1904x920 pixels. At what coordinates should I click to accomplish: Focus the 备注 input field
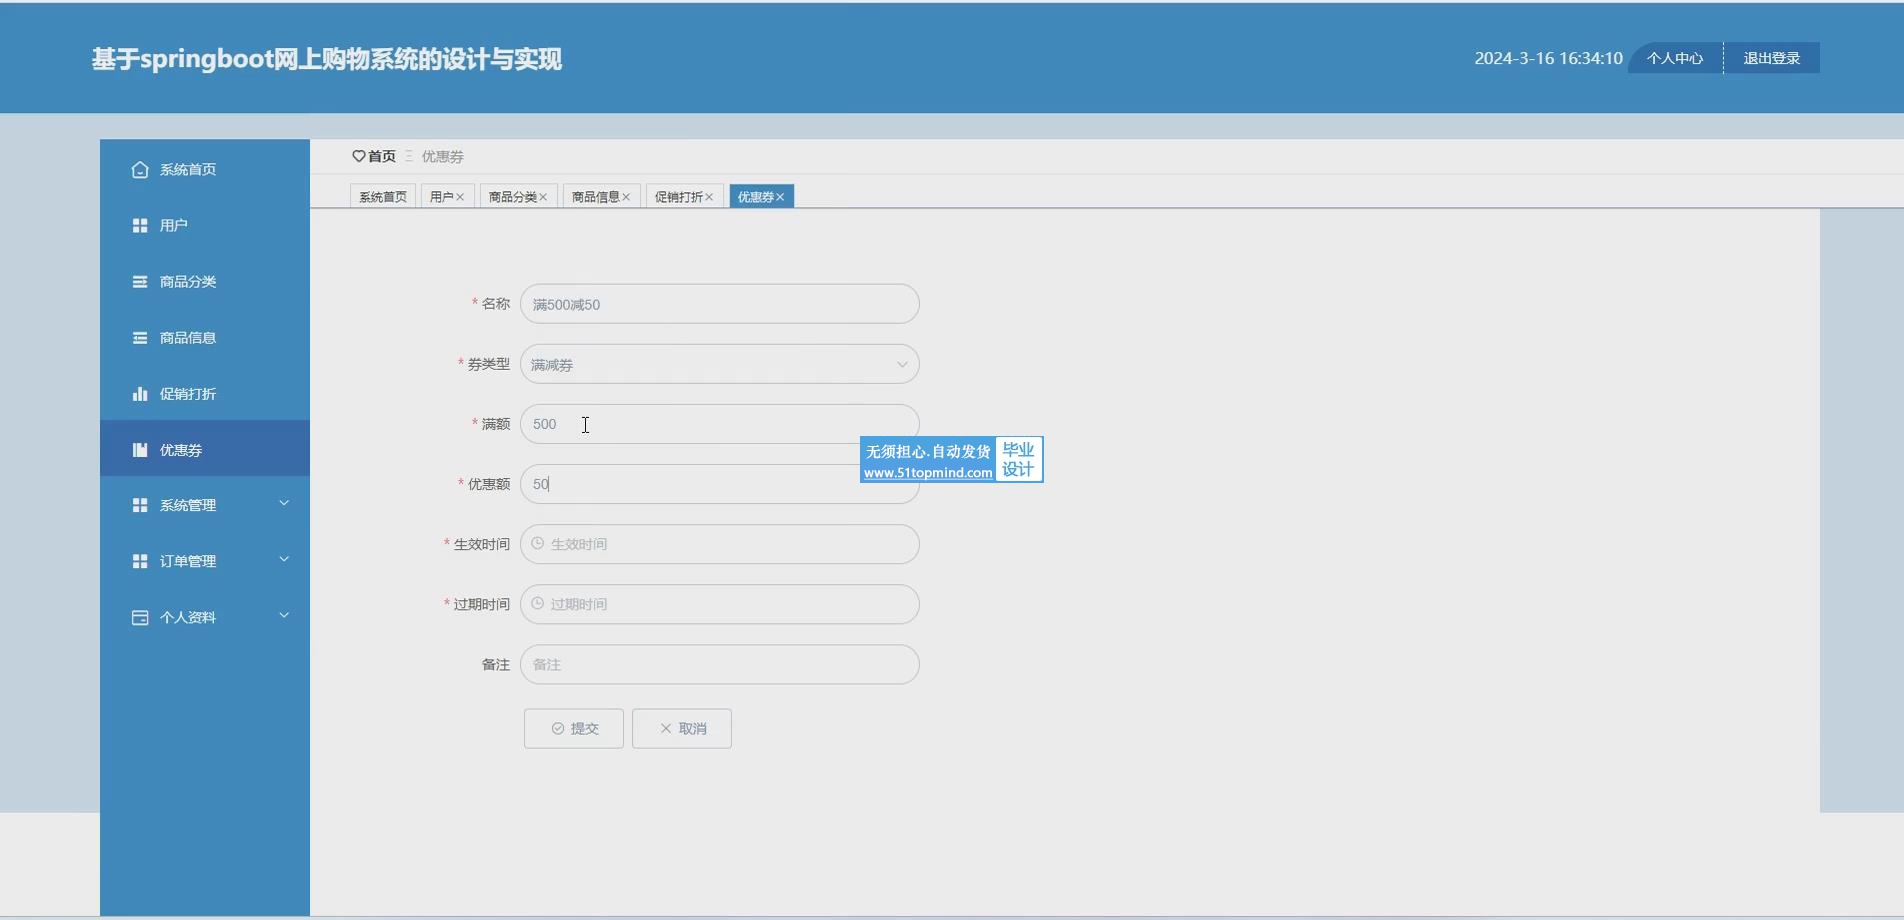tap(720, 664)
